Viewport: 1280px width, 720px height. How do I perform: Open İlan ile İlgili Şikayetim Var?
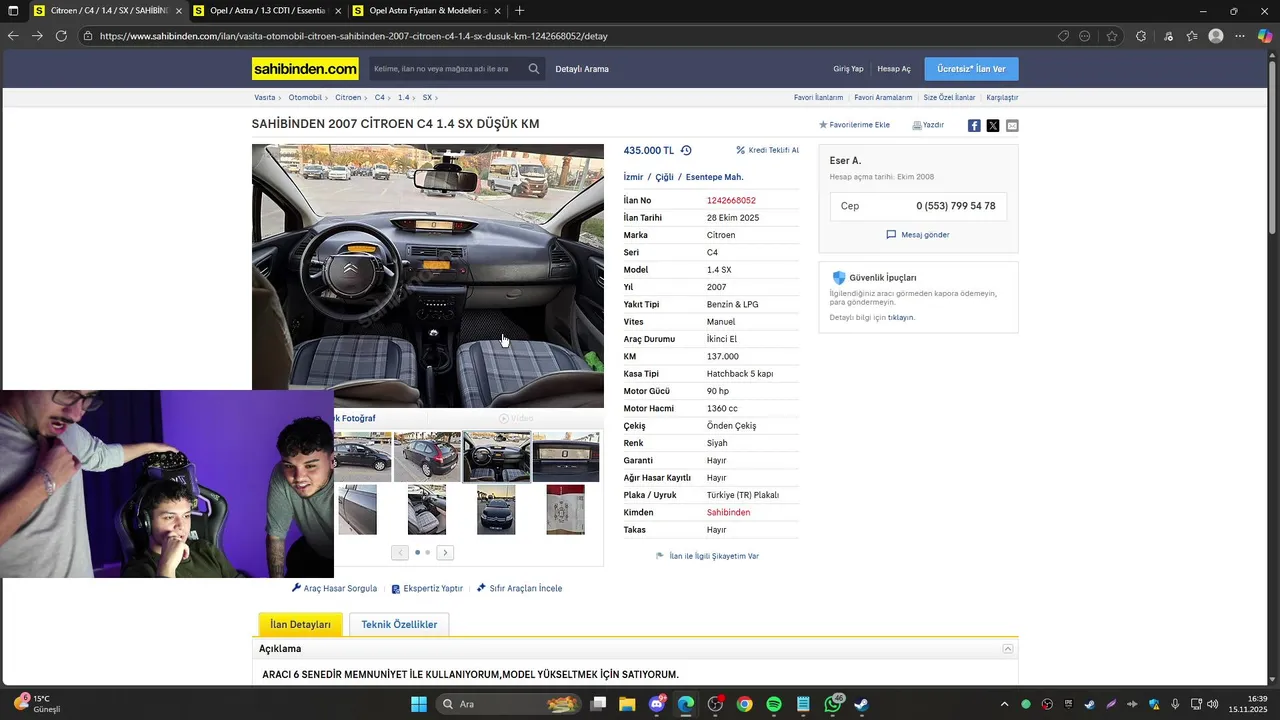tap(707, 556)
